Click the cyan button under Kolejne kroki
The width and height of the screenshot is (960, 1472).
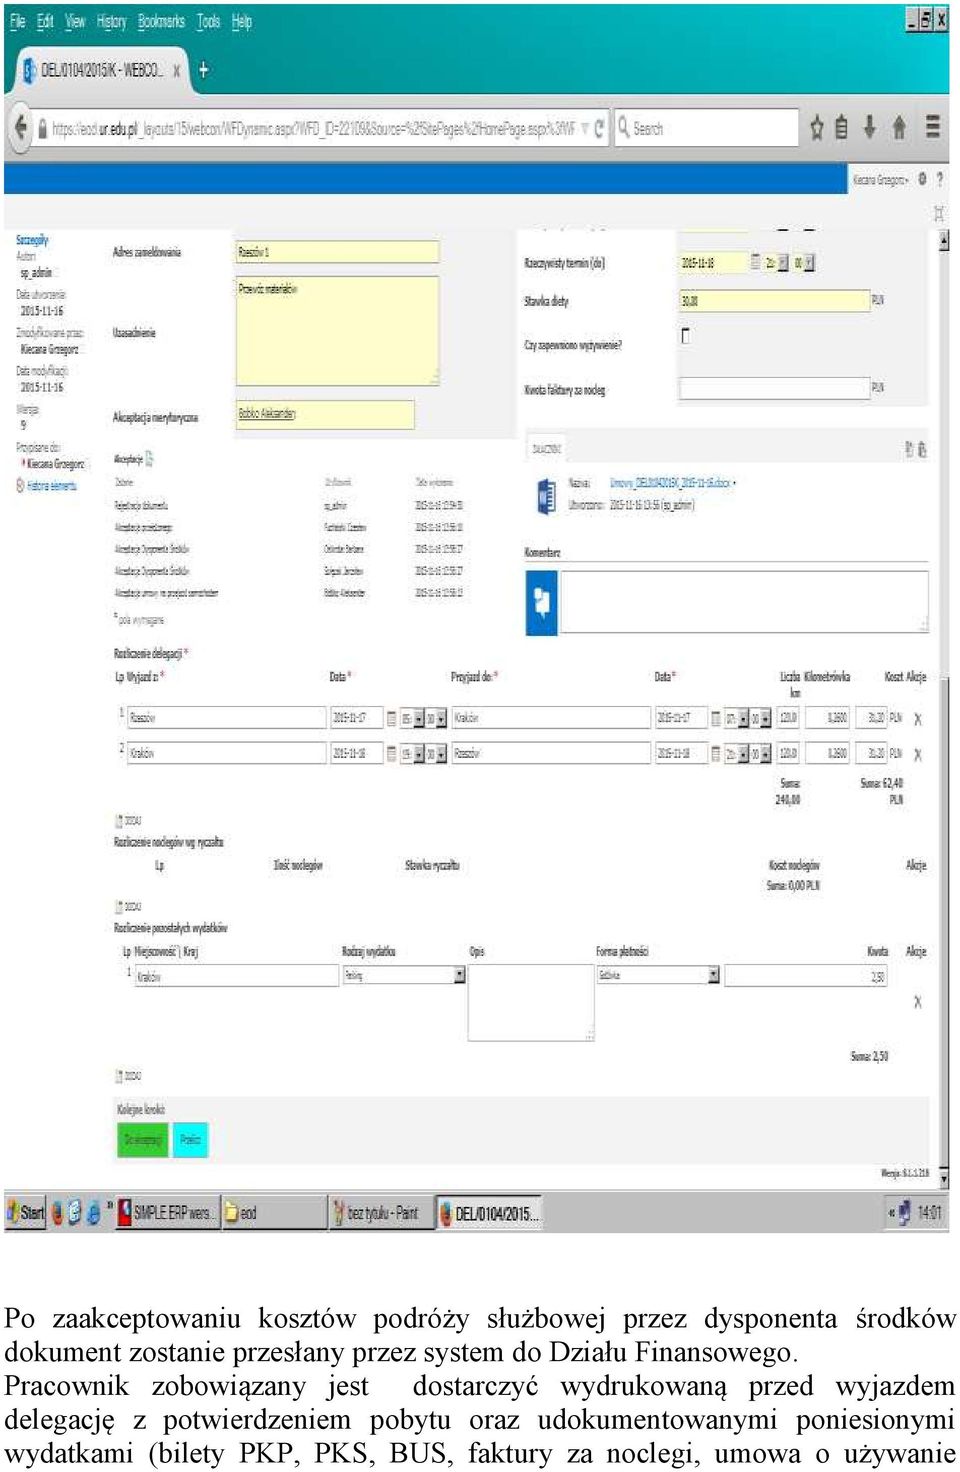pyautogui.click(x=190, y=1140)
